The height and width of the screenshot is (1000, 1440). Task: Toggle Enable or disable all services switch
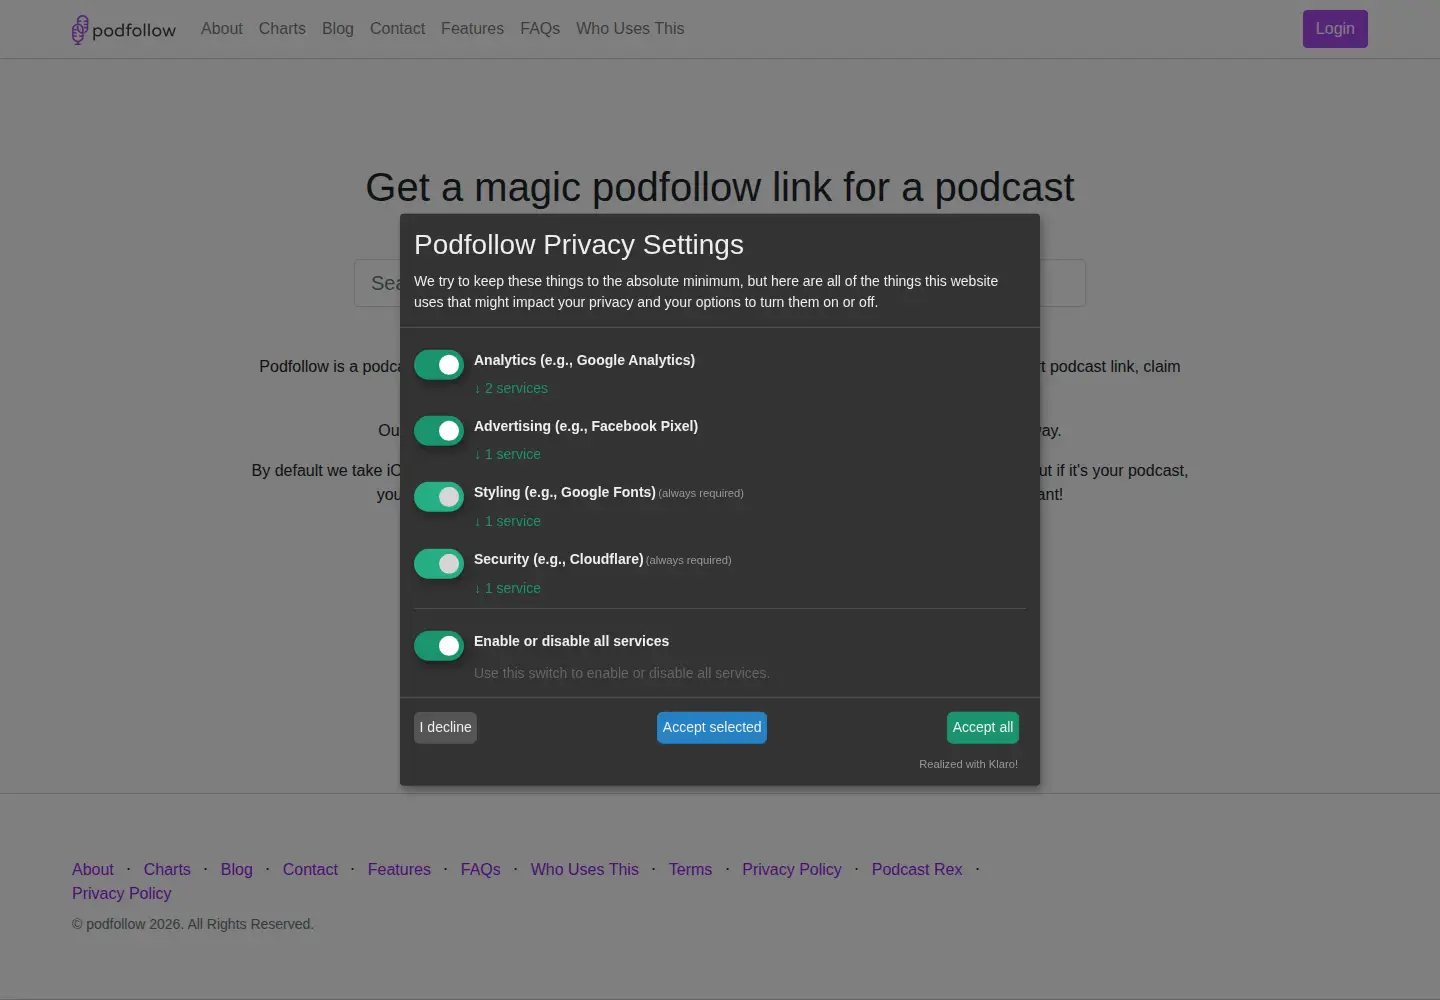439,646
